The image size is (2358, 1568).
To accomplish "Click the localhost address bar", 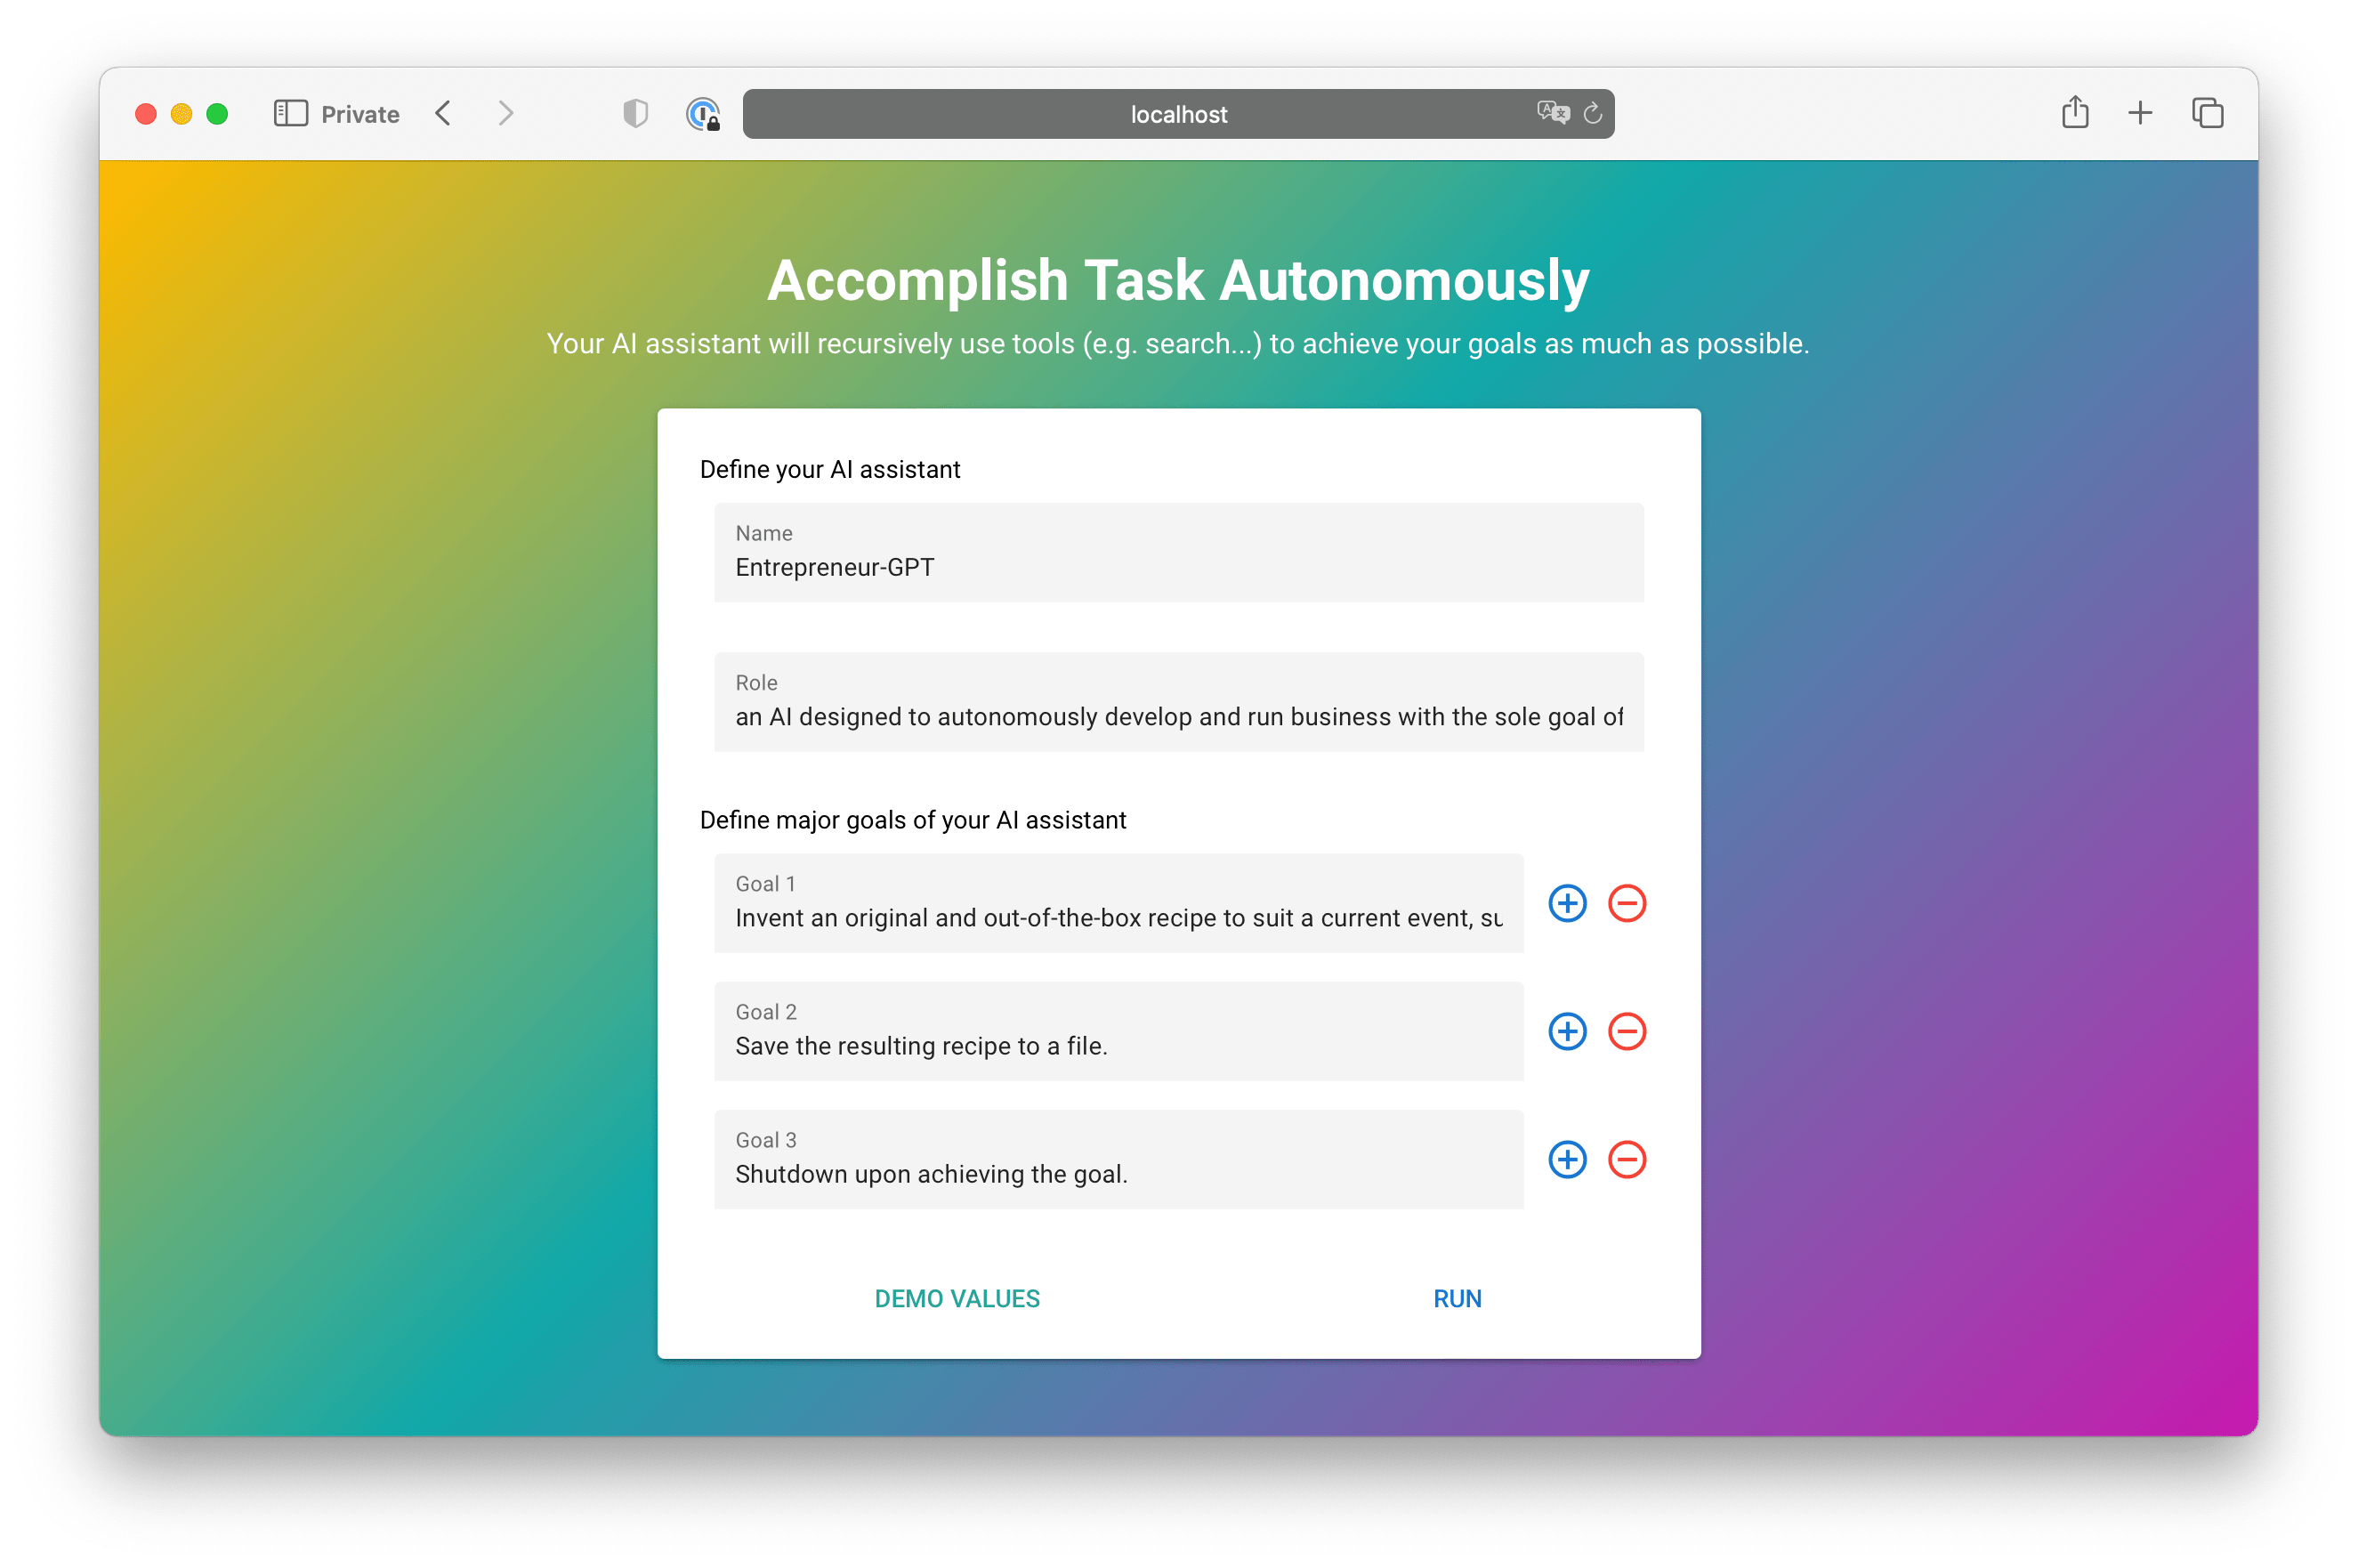I will click(1178, 114).
